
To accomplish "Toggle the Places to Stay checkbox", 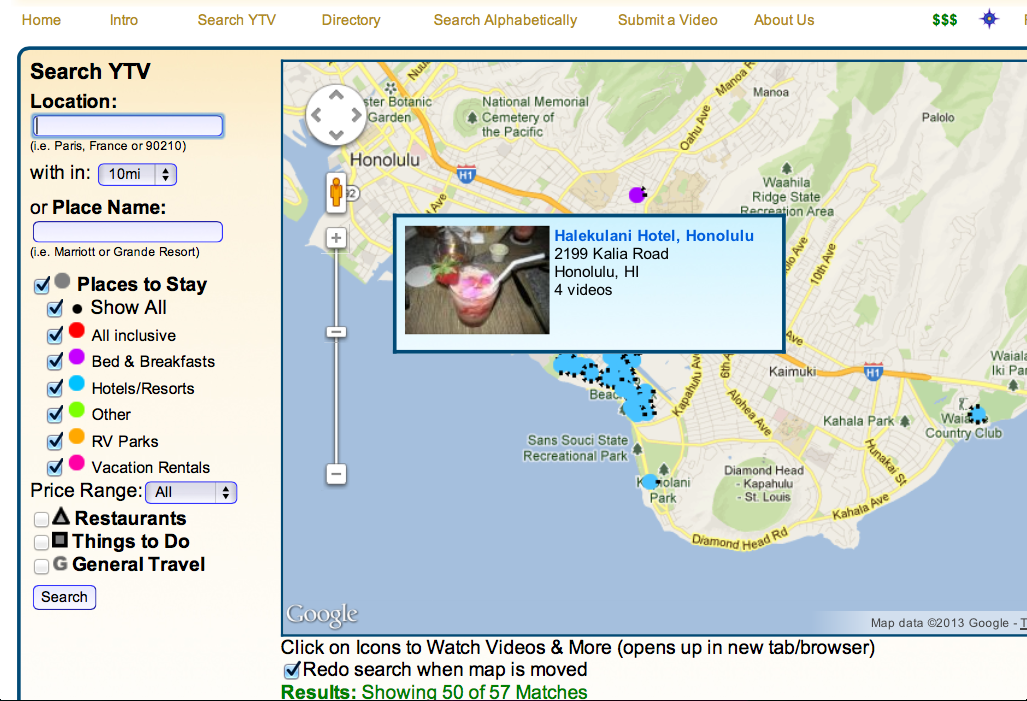I will [x=42, y=285].
